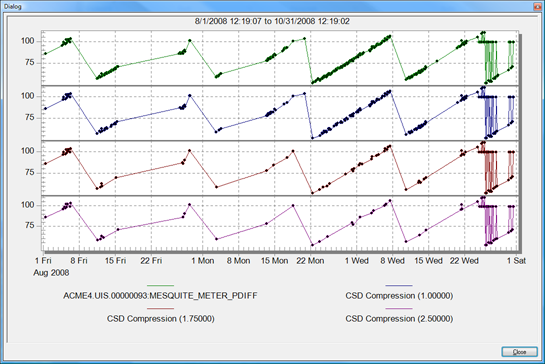Click the date range title text
This screenshot has width=545, height=364.
click(272, 21)
